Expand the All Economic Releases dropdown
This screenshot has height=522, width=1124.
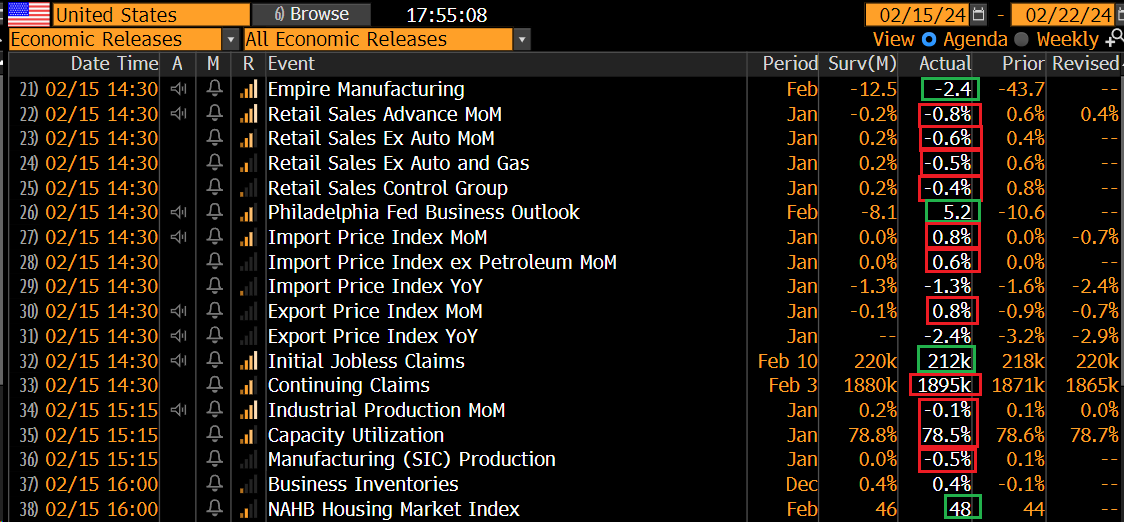(523, 39)
